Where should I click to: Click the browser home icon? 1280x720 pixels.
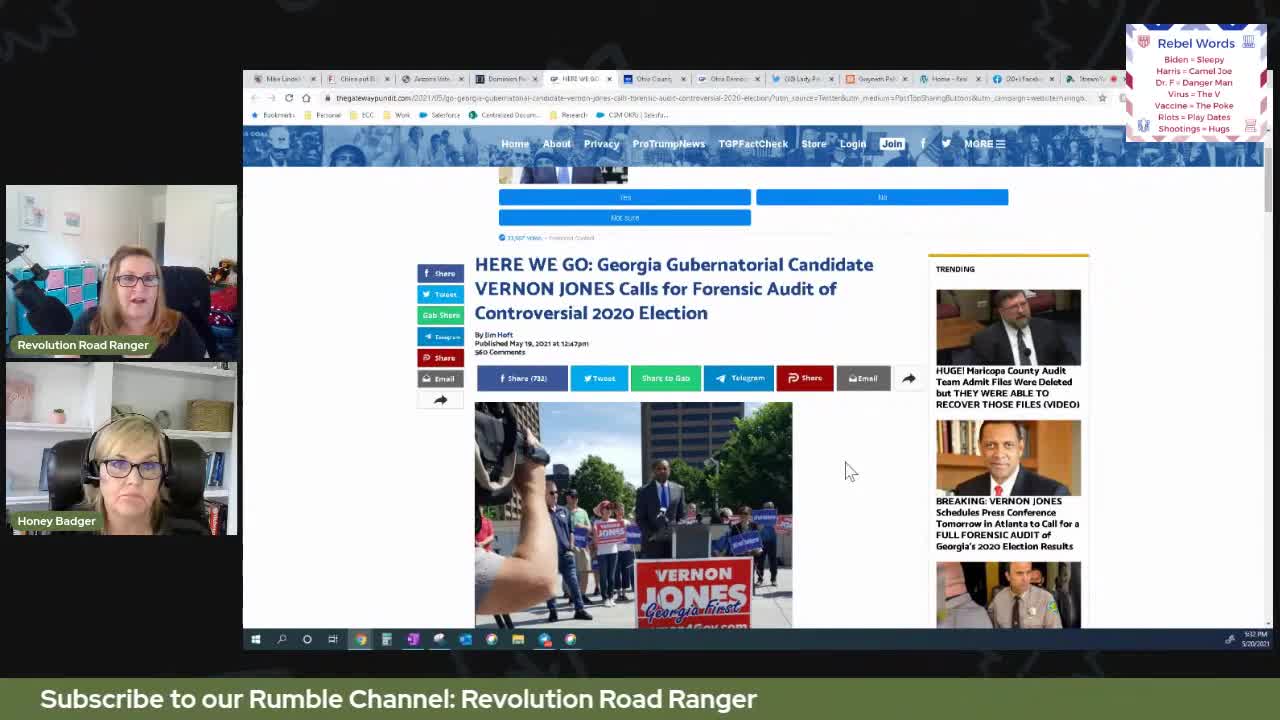click(x=306, y=98)
